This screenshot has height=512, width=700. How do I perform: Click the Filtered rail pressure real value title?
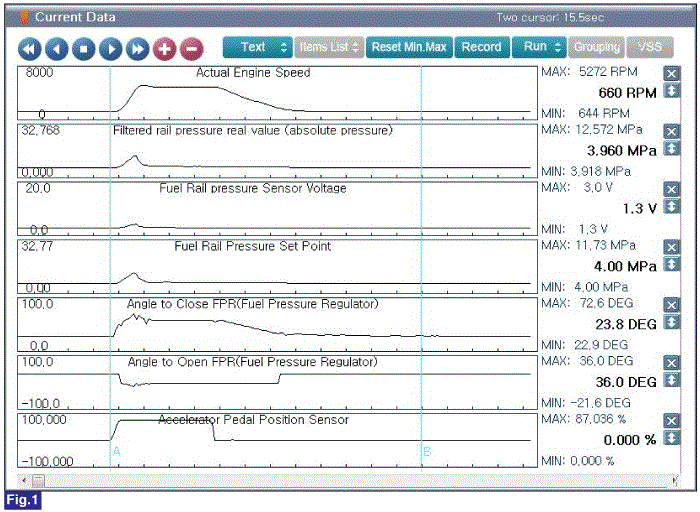coord(253,130)
